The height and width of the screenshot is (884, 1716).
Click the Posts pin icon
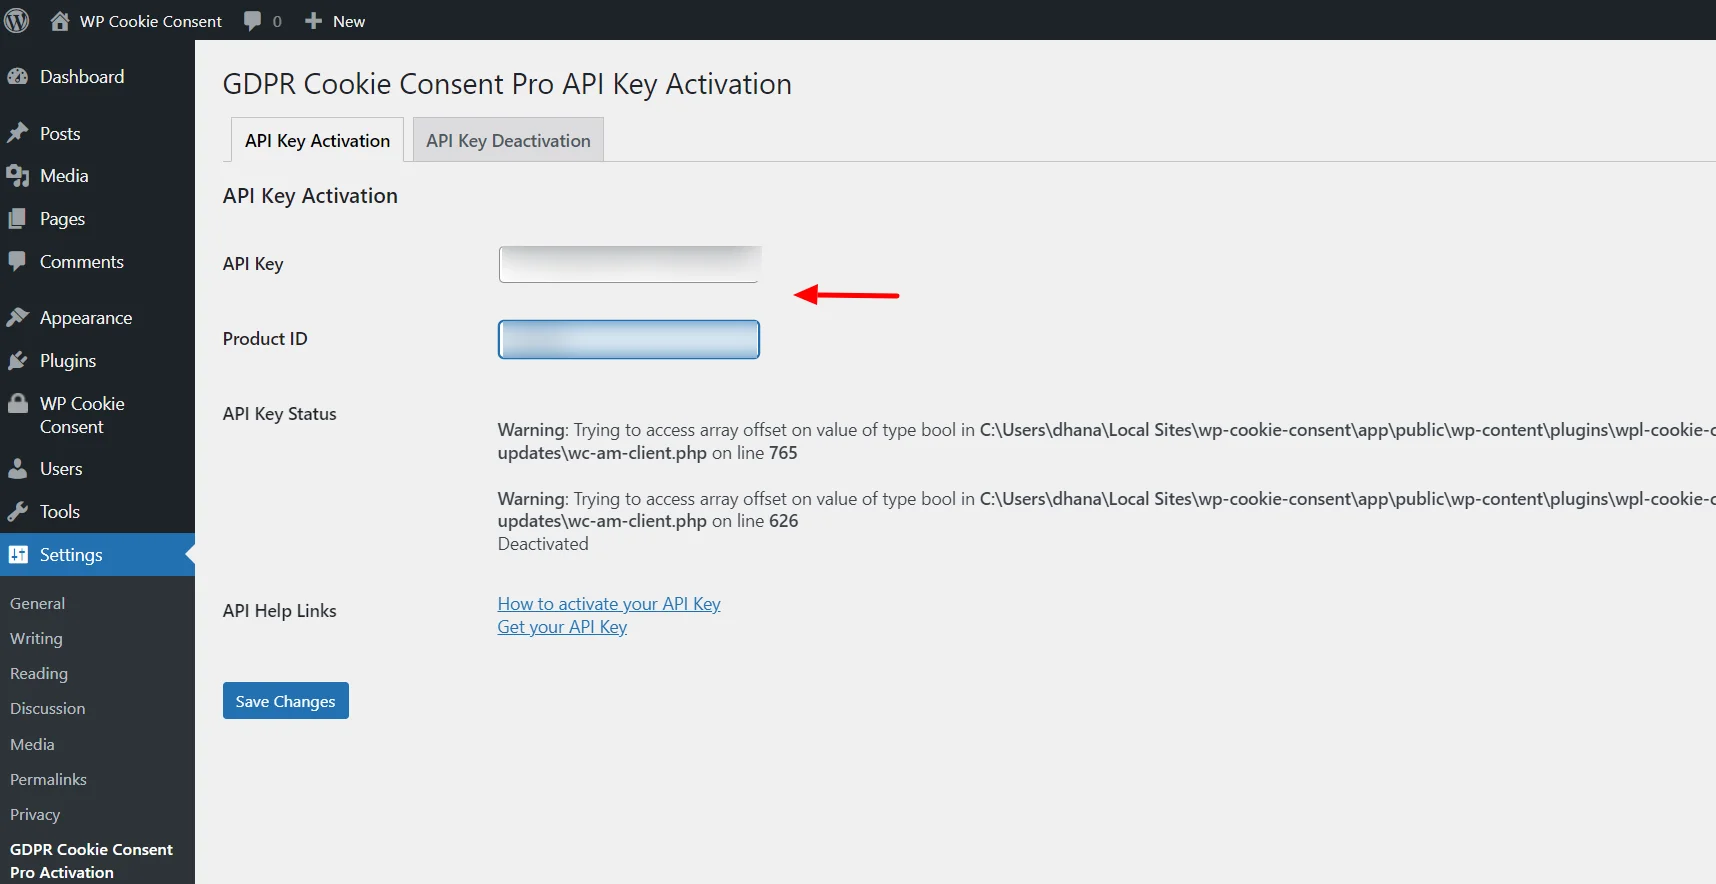[x=18, y=133]
